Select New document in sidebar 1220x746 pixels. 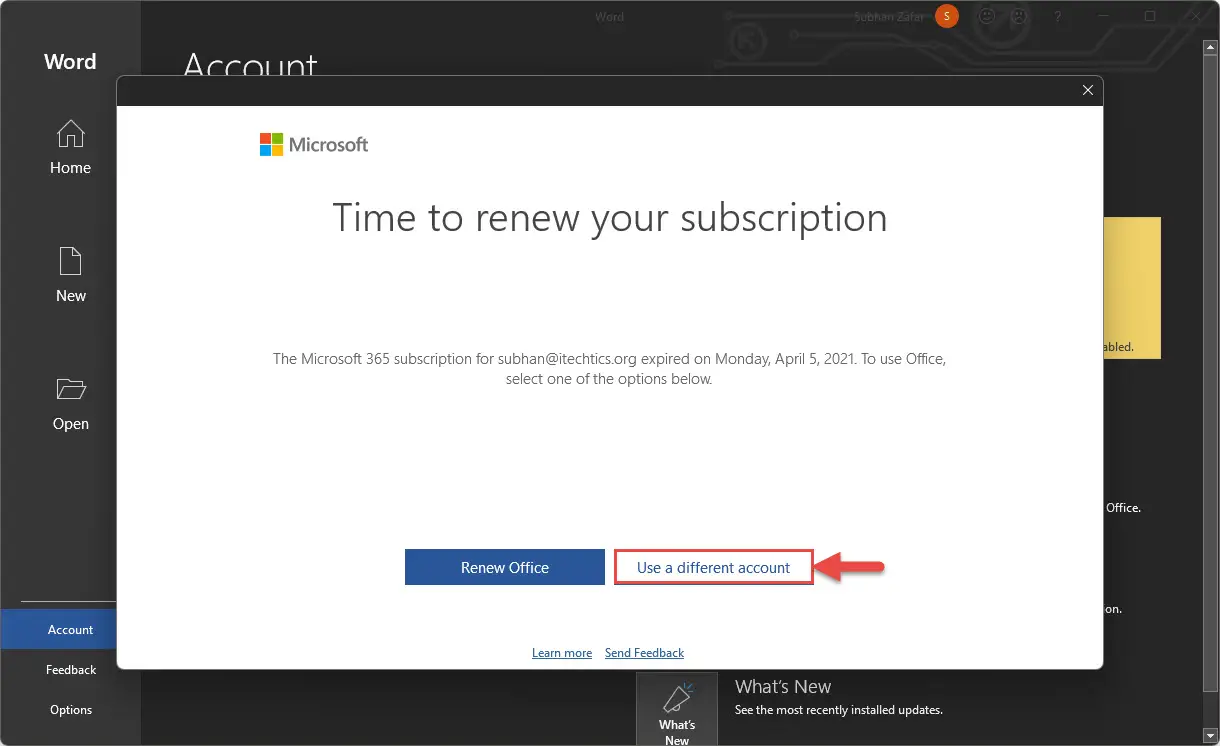coord(70,276)
